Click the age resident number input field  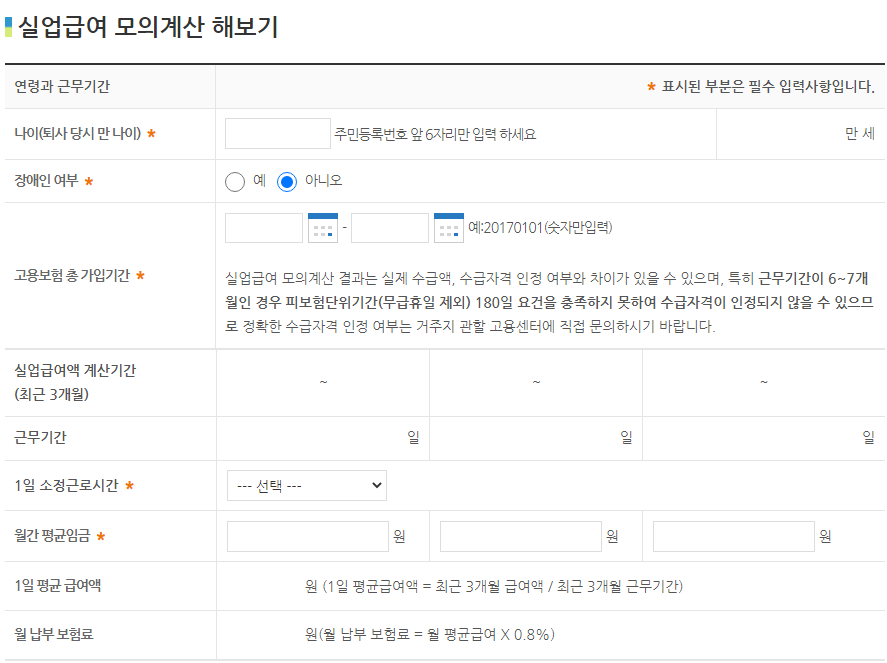278,134
